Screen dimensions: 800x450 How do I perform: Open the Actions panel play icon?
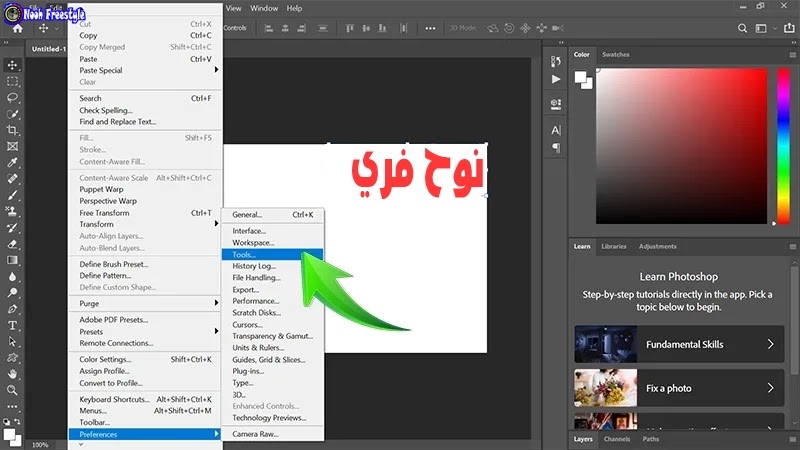[556, 79]
